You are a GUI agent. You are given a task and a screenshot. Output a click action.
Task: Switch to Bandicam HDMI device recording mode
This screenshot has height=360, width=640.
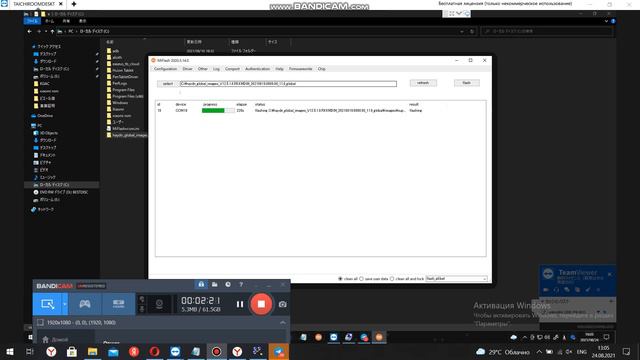(x=118, y=304)
